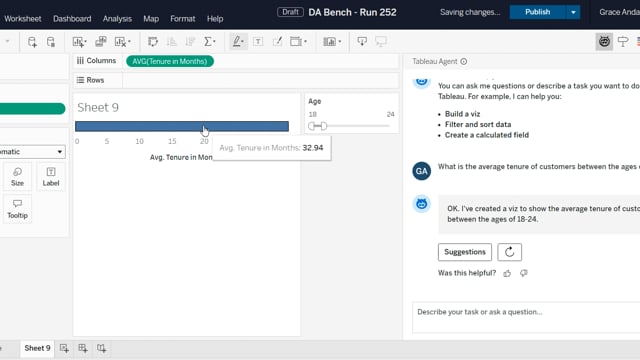
Task: Click the Sheet 9 title
Action: 98,107
